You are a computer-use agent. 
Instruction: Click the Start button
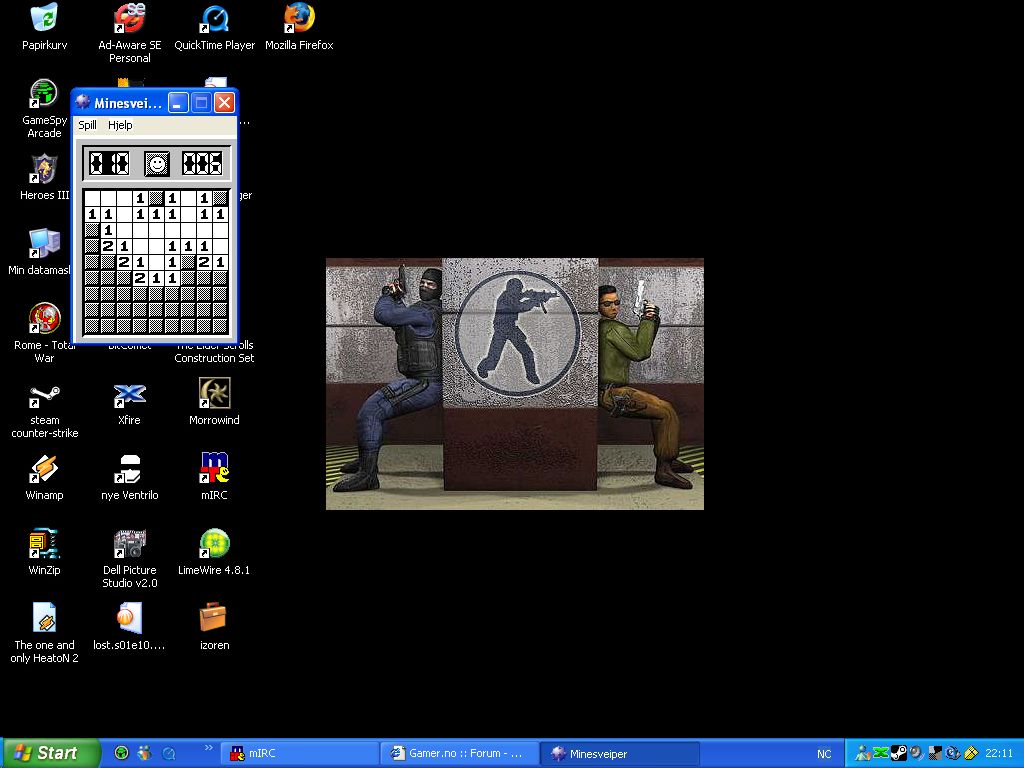(x=50, y=753)
